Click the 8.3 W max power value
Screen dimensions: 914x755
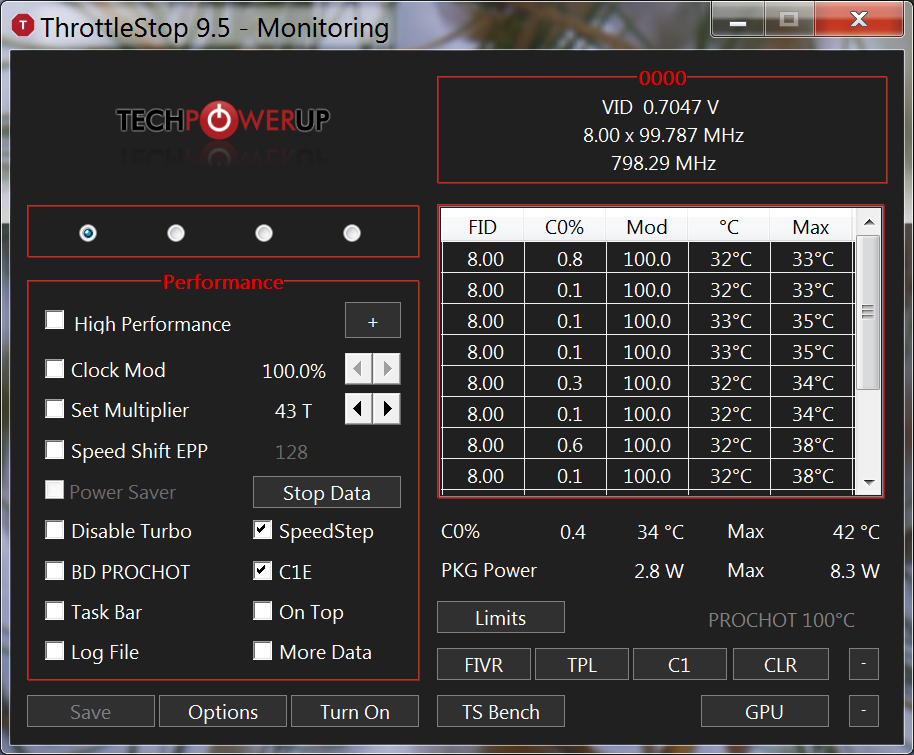pyautogui.click(x=855, y=571)
